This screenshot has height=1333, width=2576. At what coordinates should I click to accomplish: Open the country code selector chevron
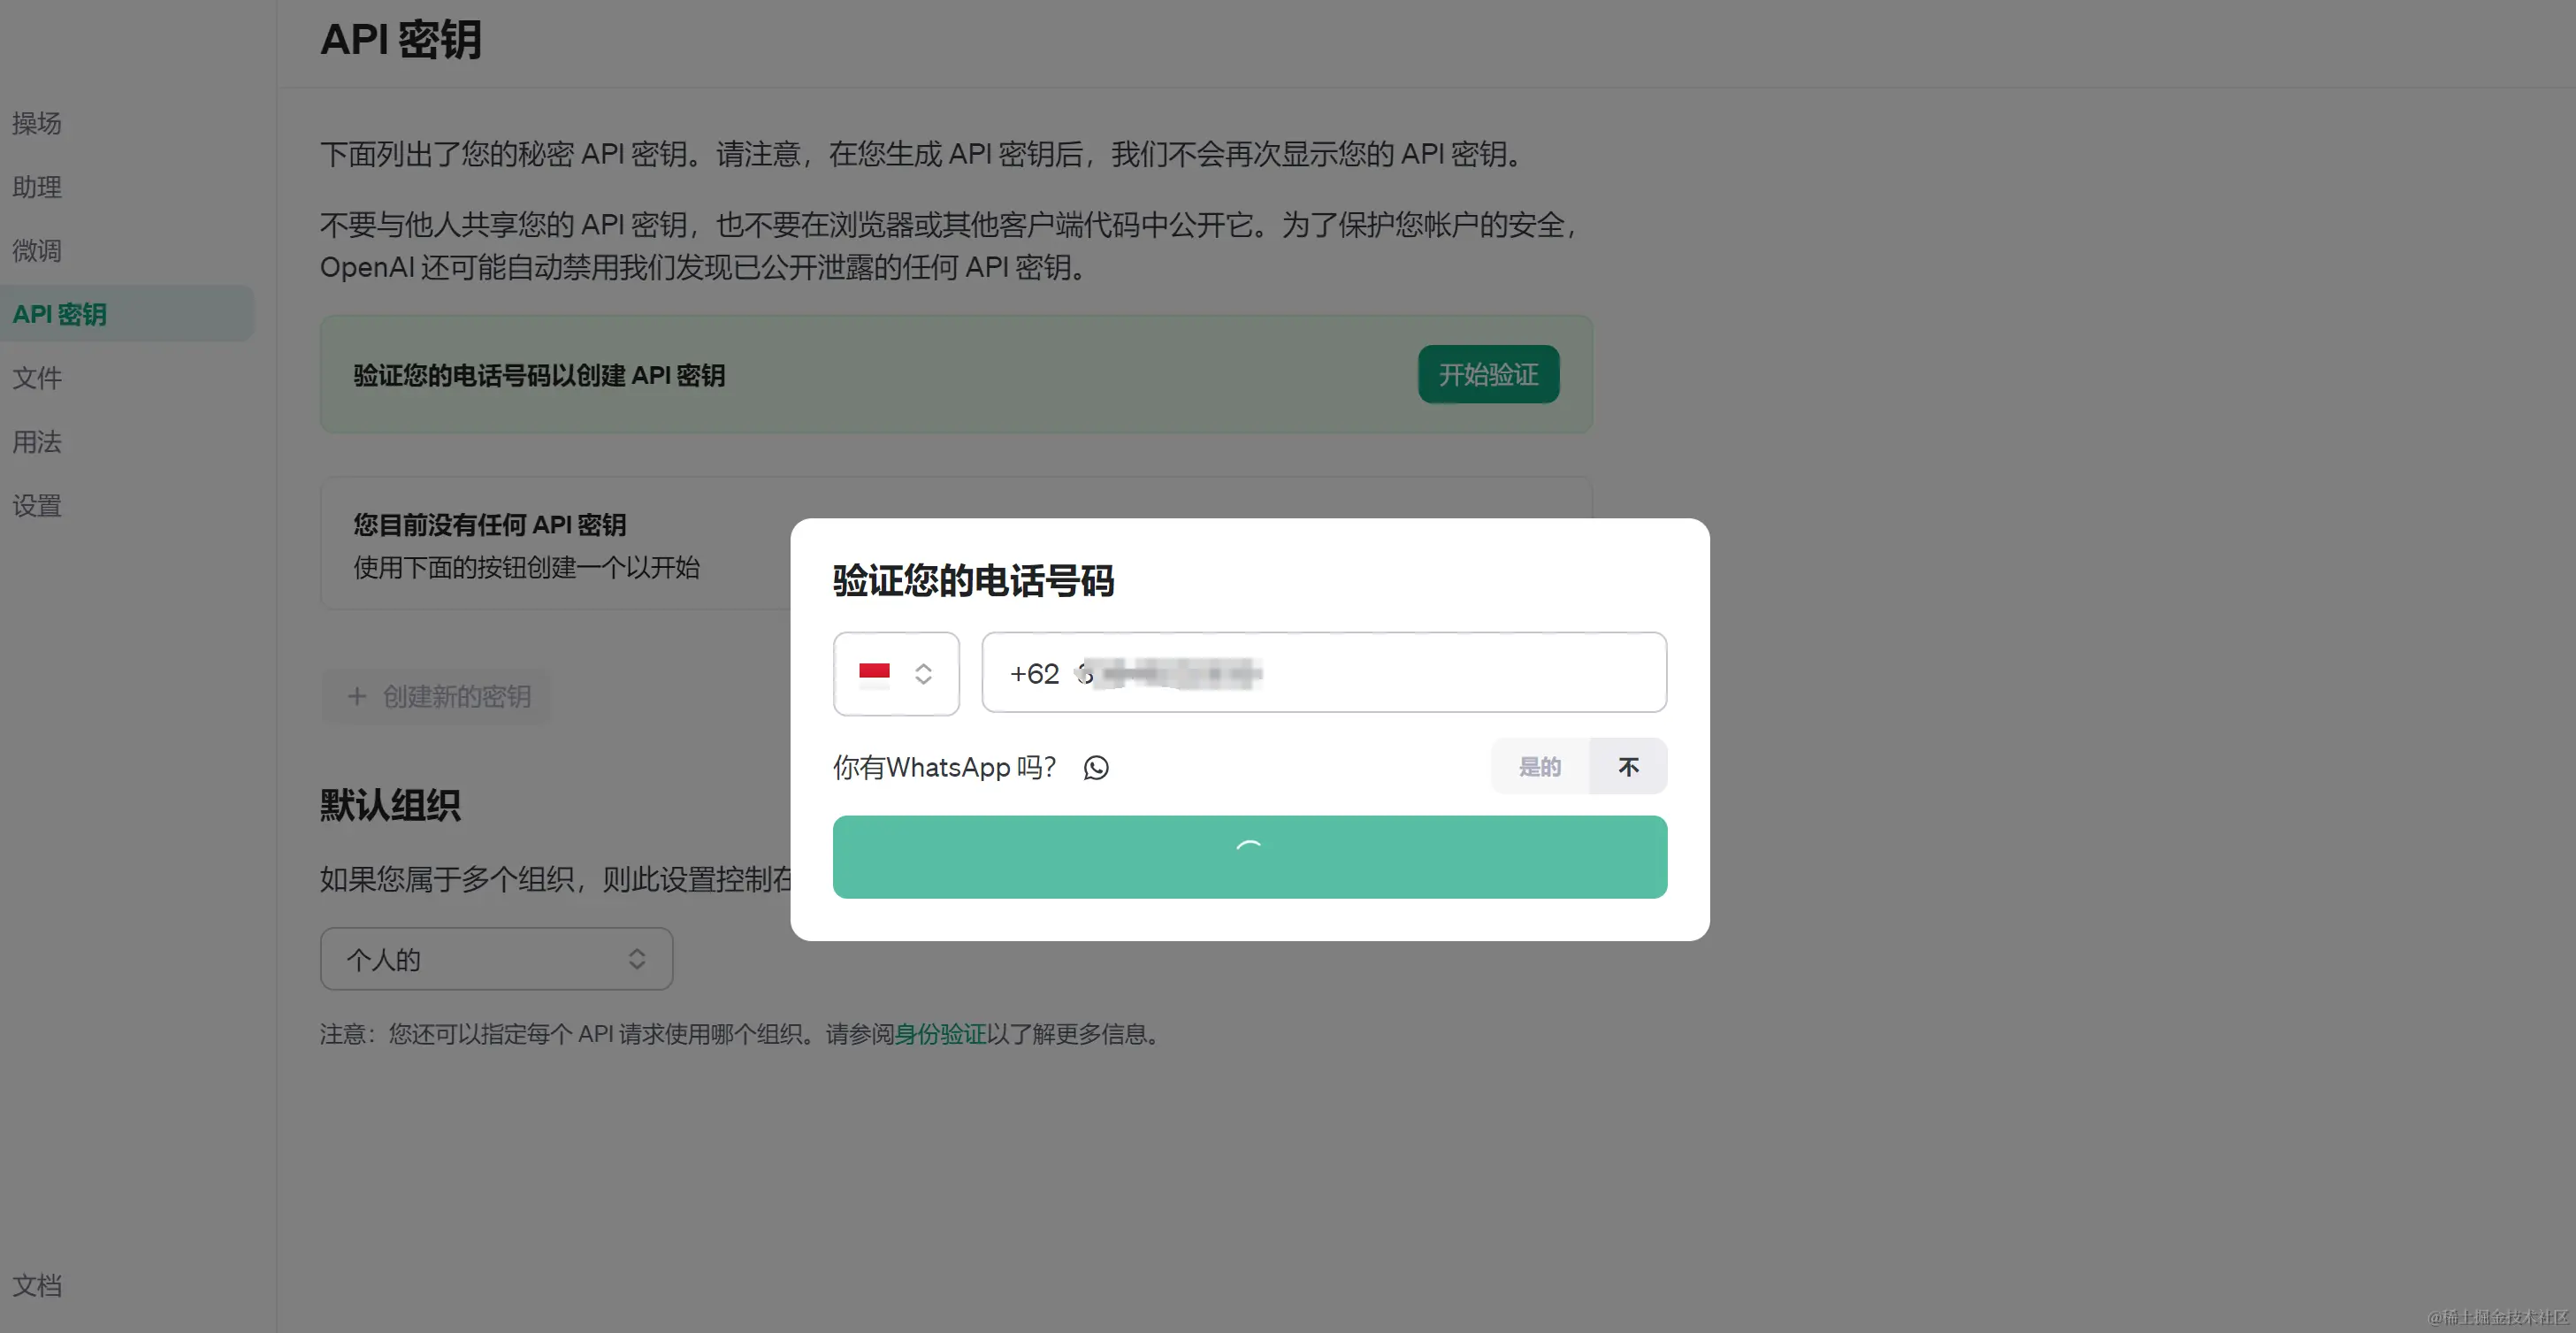coord(923,673)
